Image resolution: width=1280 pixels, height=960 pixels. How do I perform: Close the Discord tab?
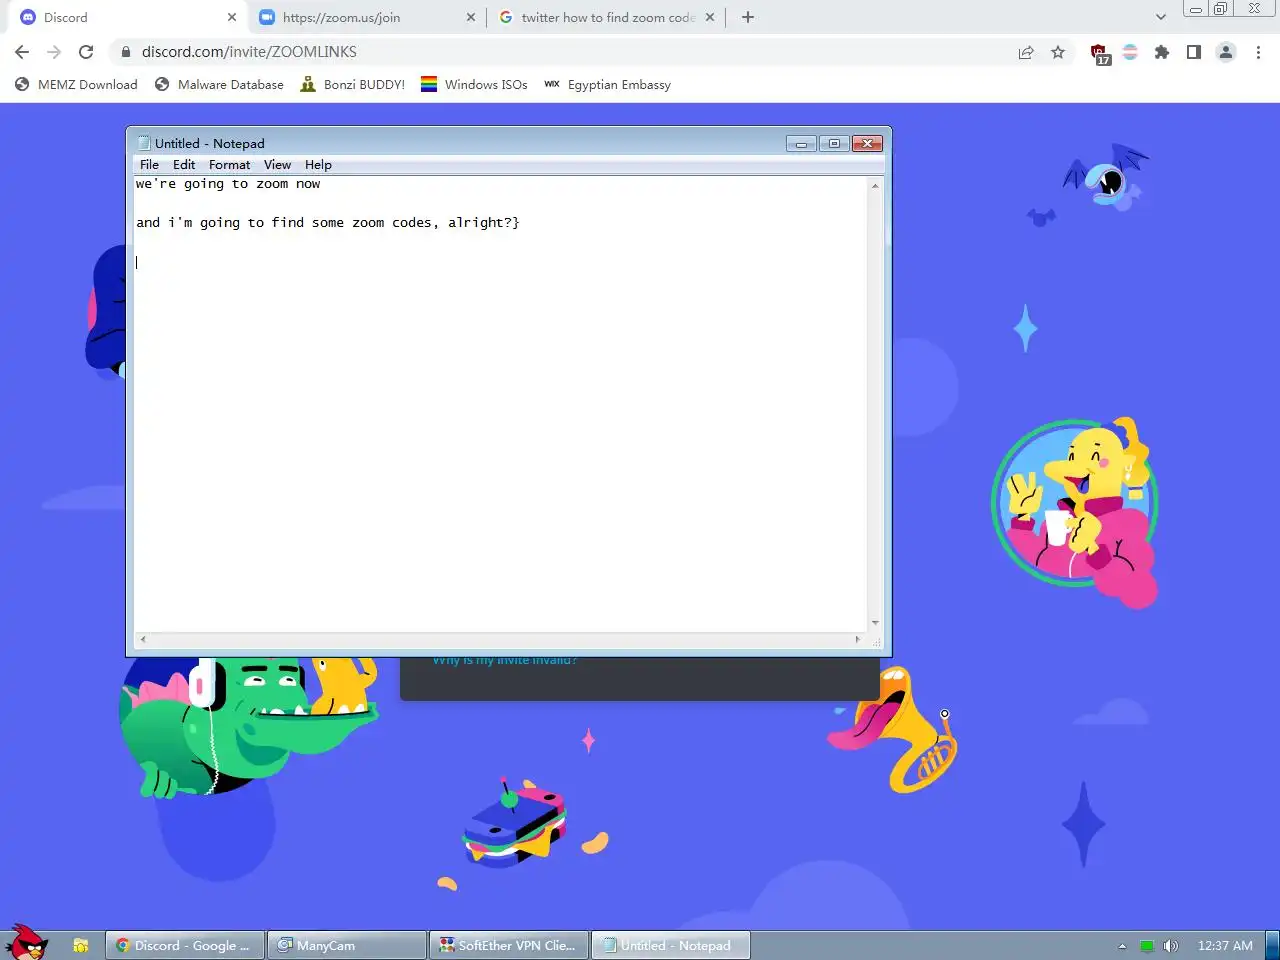pyautogui.click(x=232, y=17)
